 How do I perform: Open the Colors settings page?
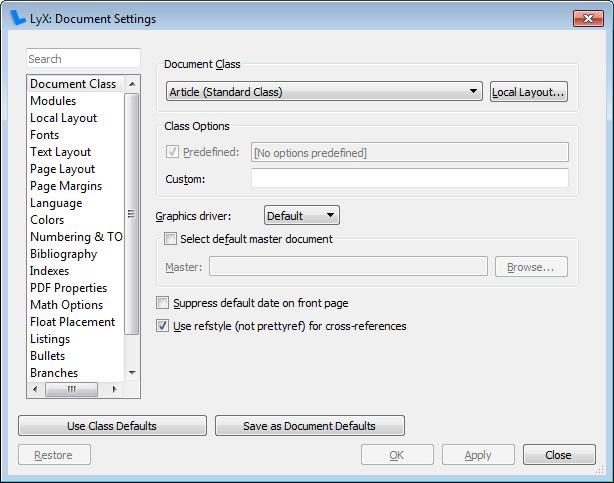76,220
